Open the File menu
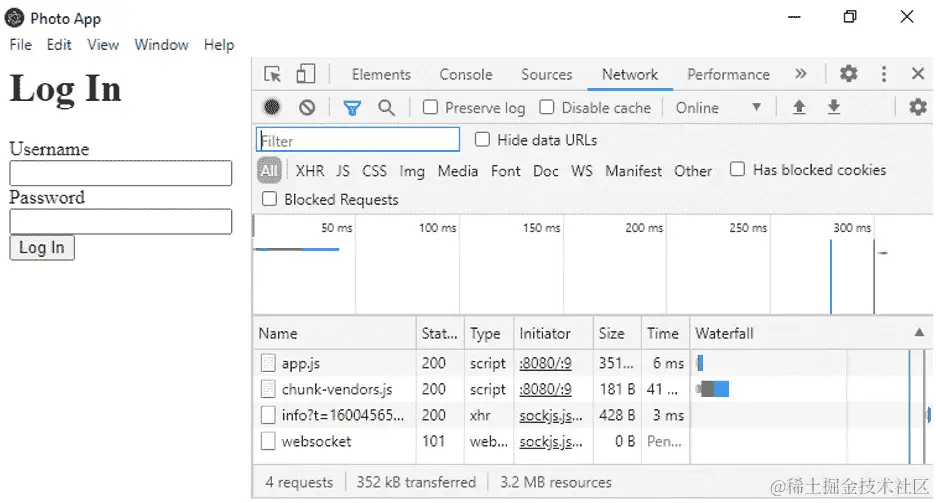This screenshot has height=503, width=936. tap(21, 45)
